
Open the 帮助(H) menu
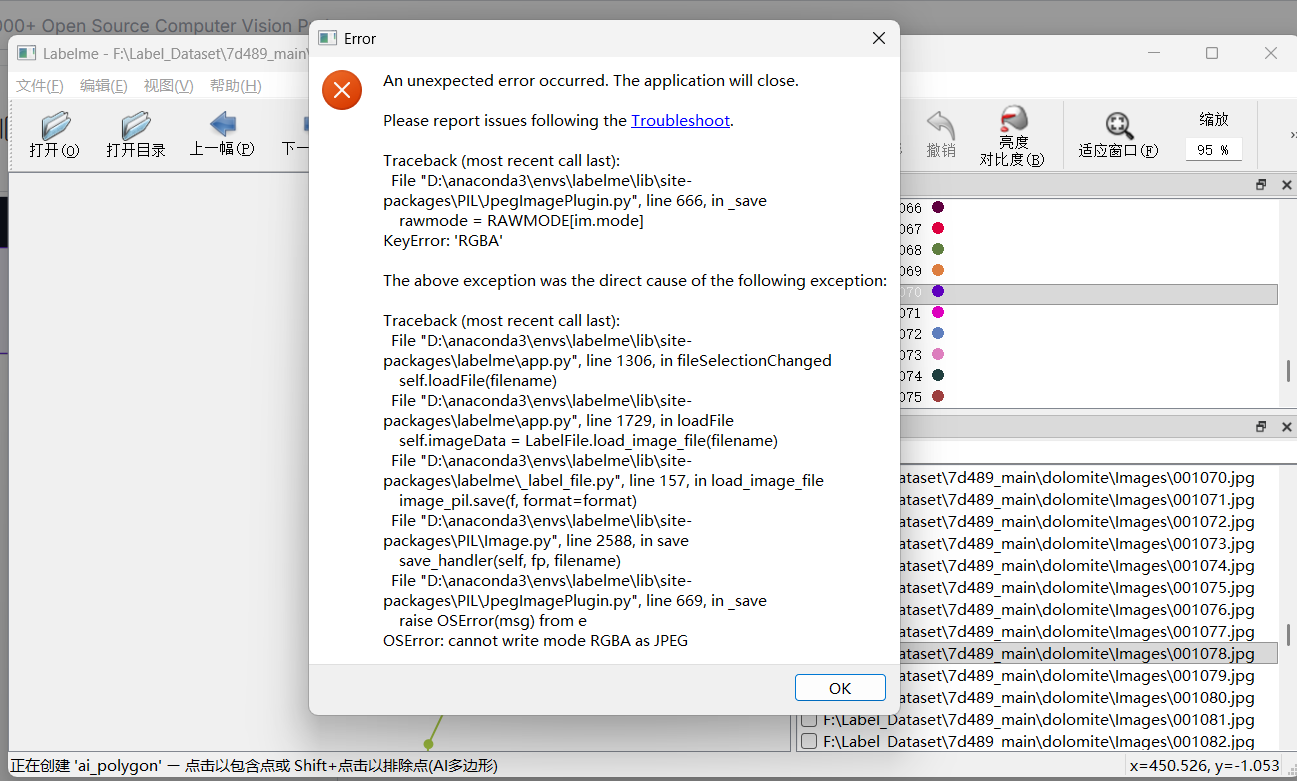click(236, 86)
